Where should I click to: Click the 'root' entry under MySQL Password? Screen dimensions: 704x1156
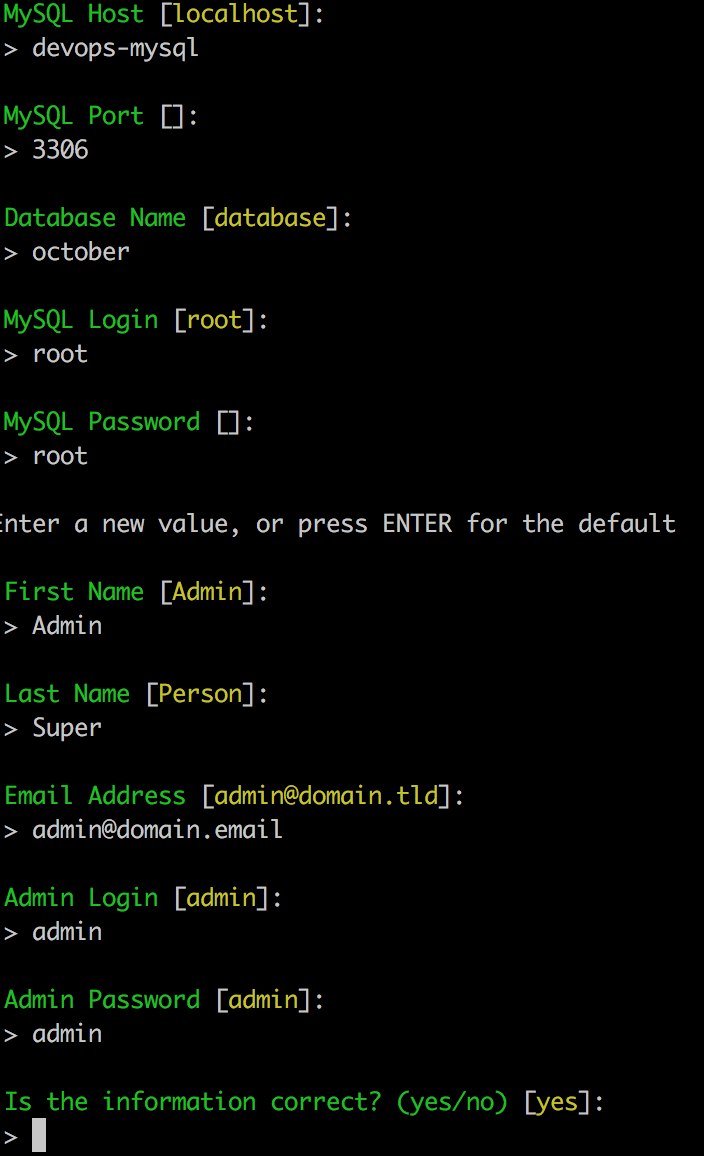point(60,456)
